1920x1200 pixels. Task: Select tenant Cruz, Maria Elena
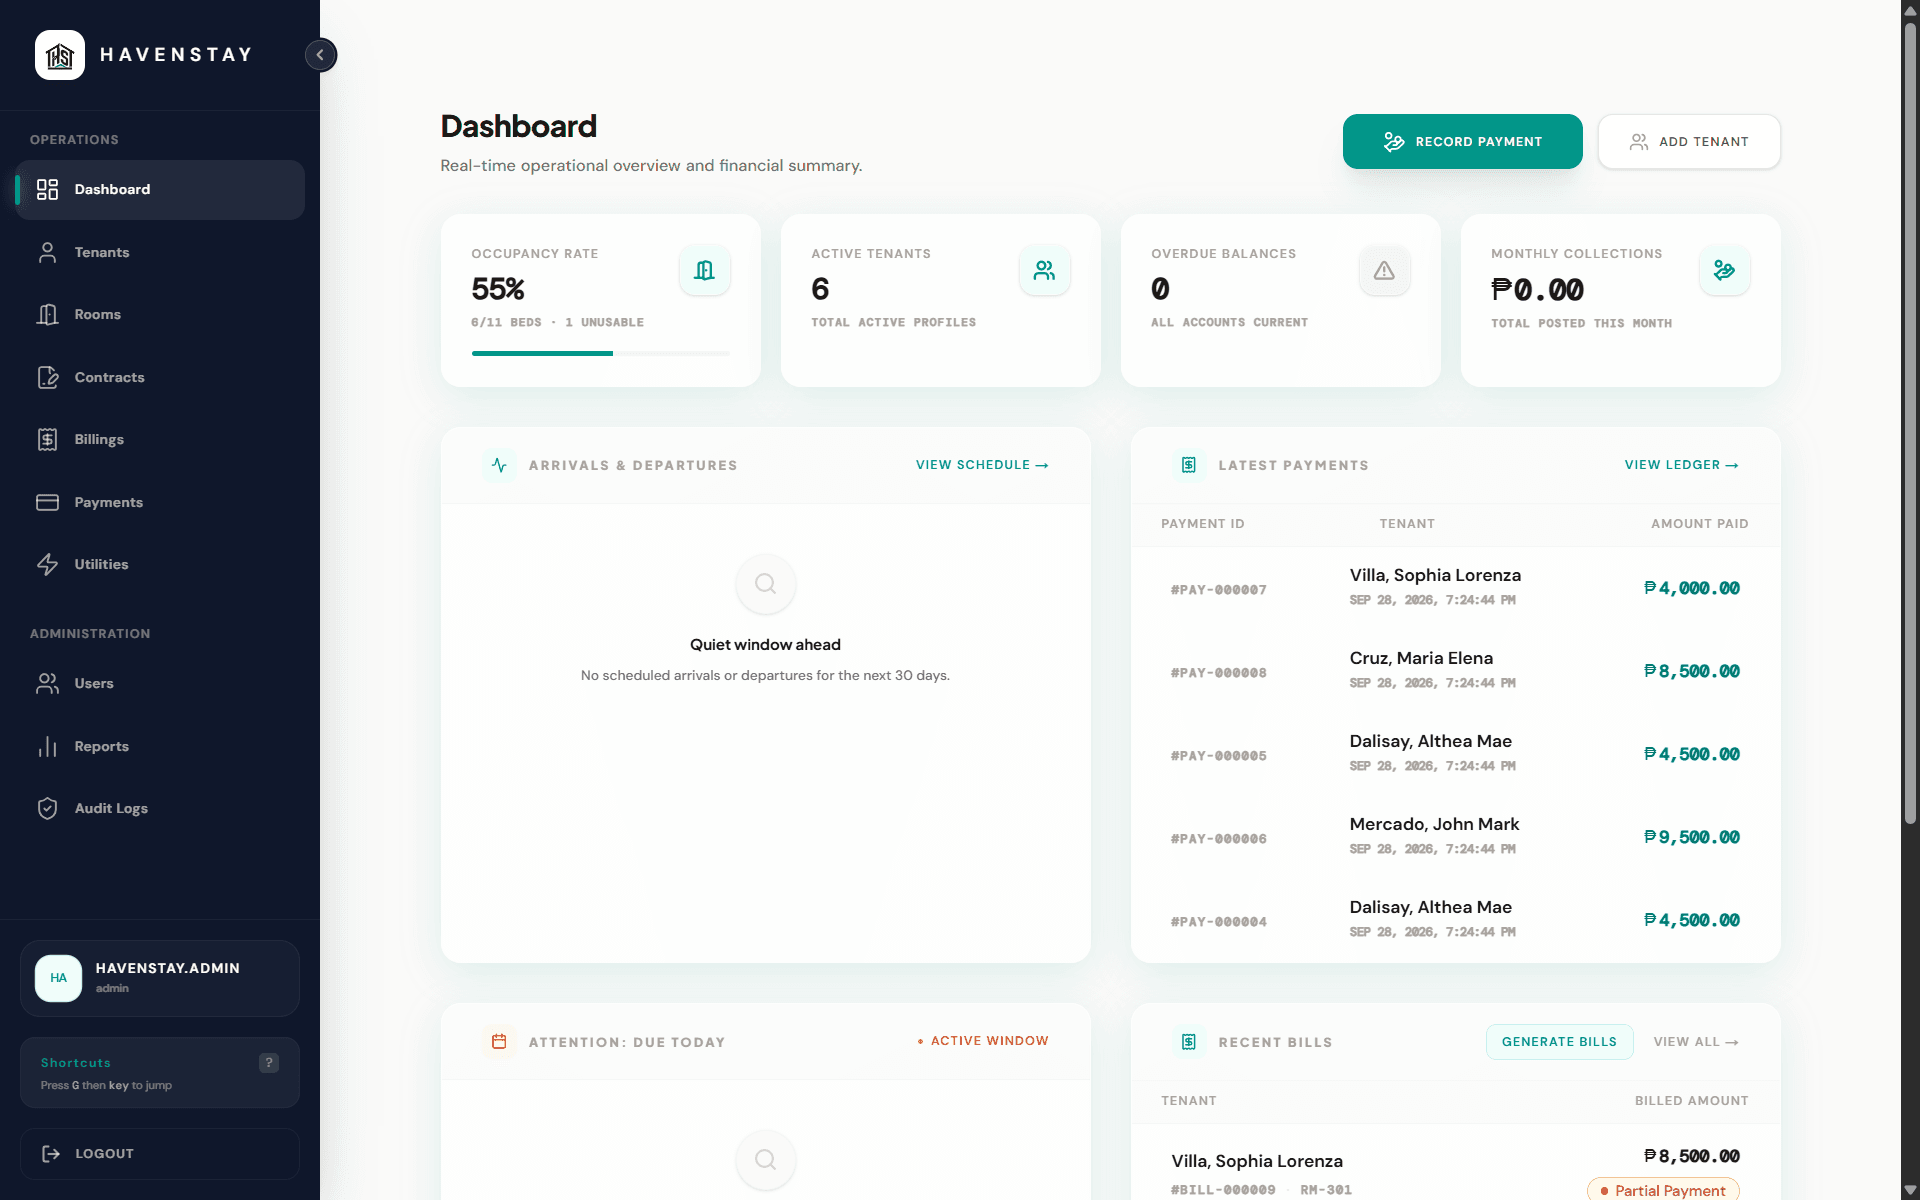coord(1421,658)
